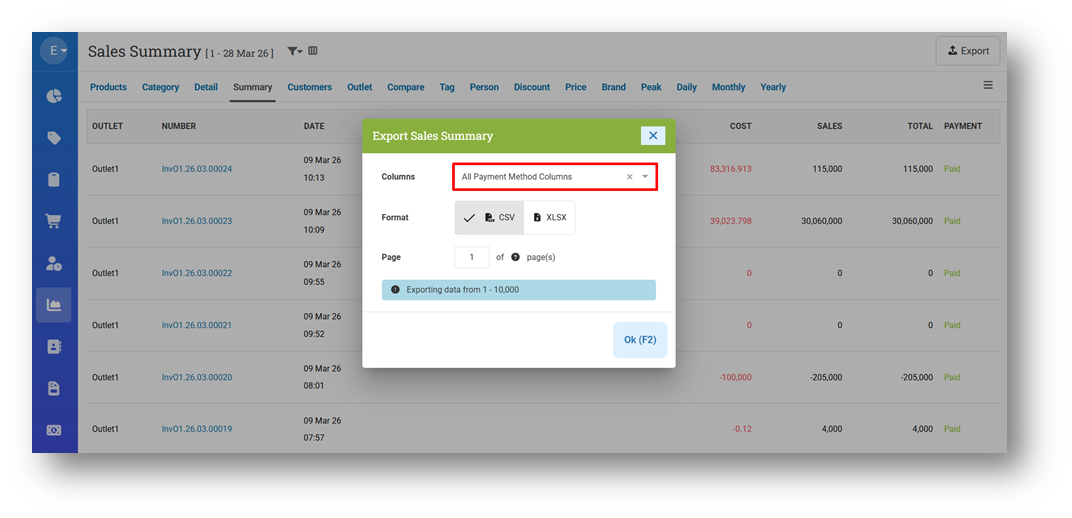1072x518 pixels.
Task: Select CSV export format
Action: tap(490, 217)
